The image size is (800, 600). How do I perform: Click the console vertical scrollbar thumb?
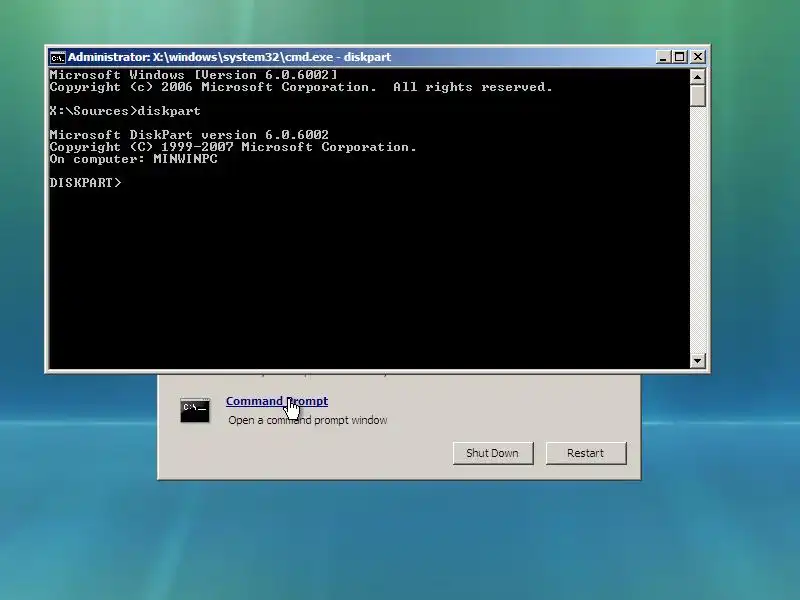coord(697,96)
